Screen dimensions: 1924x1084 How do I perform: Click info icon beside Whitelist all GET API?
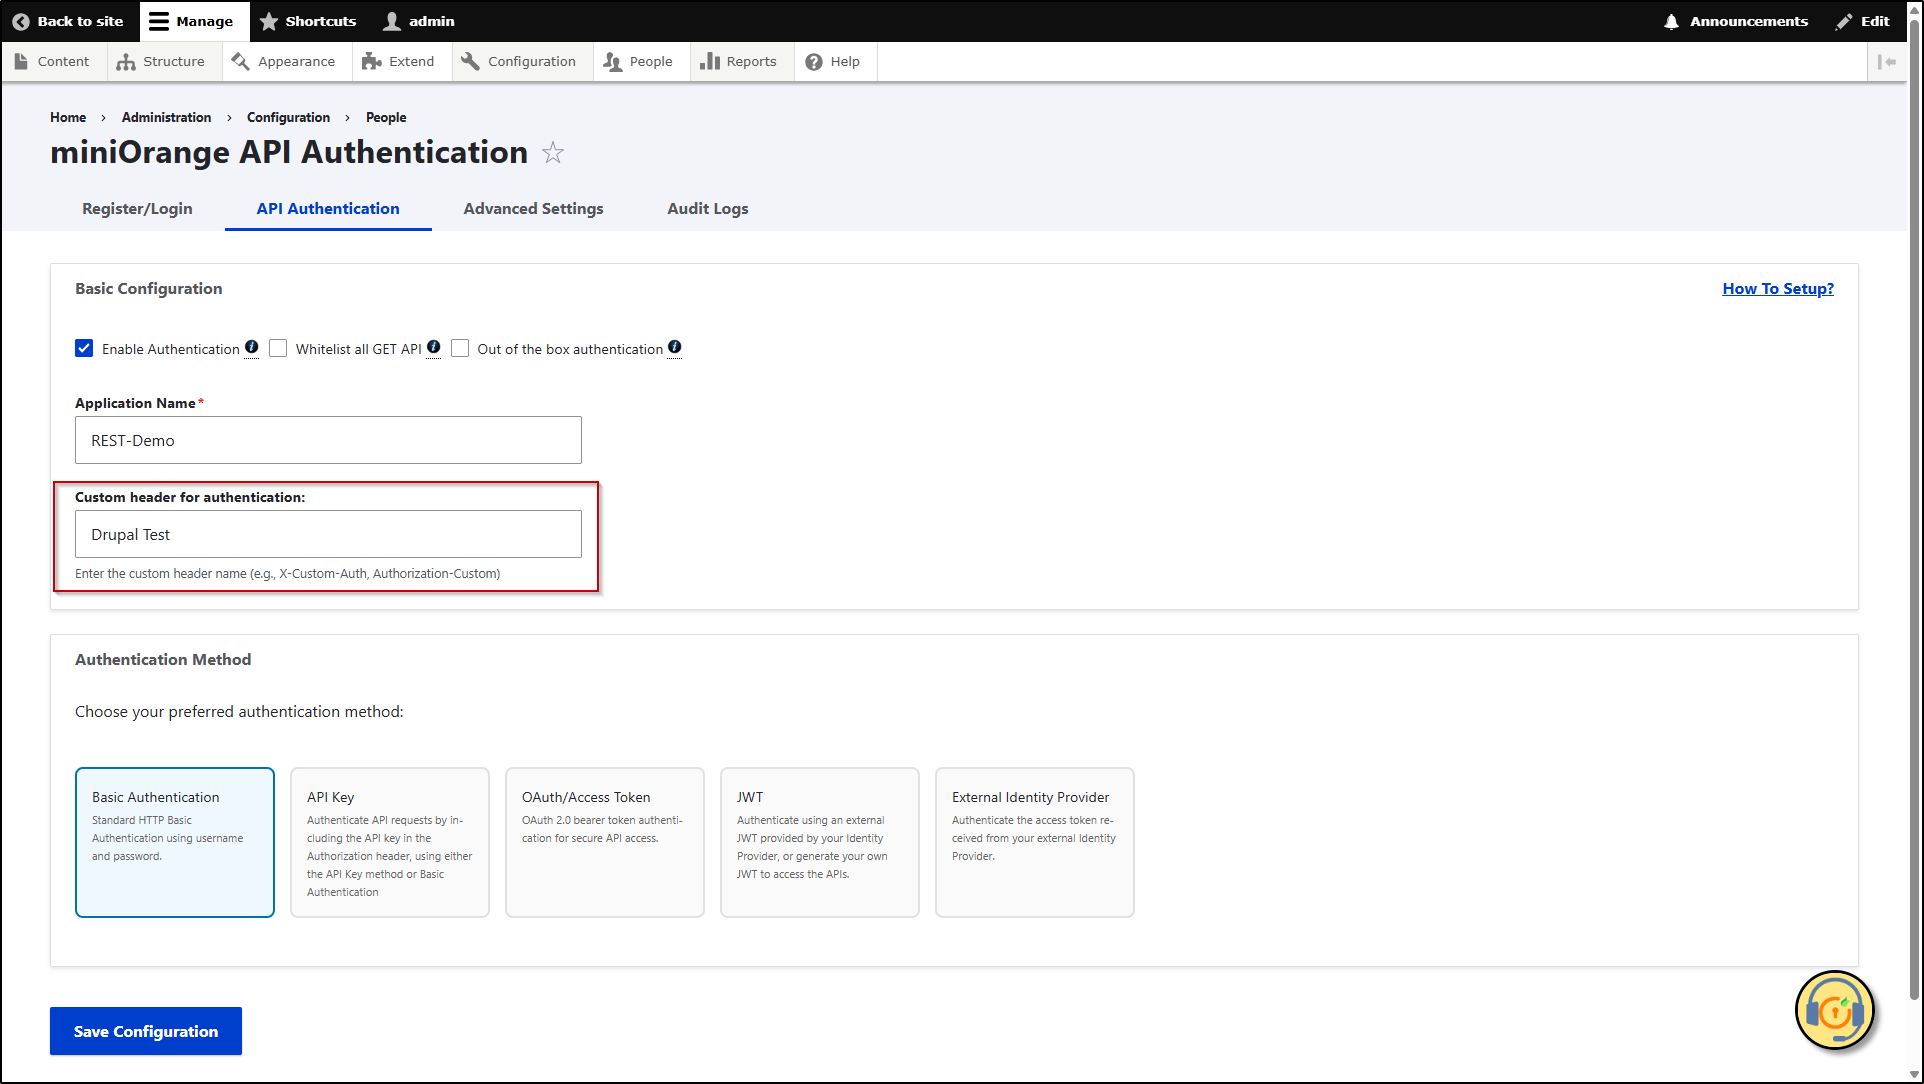pos(434,347)
